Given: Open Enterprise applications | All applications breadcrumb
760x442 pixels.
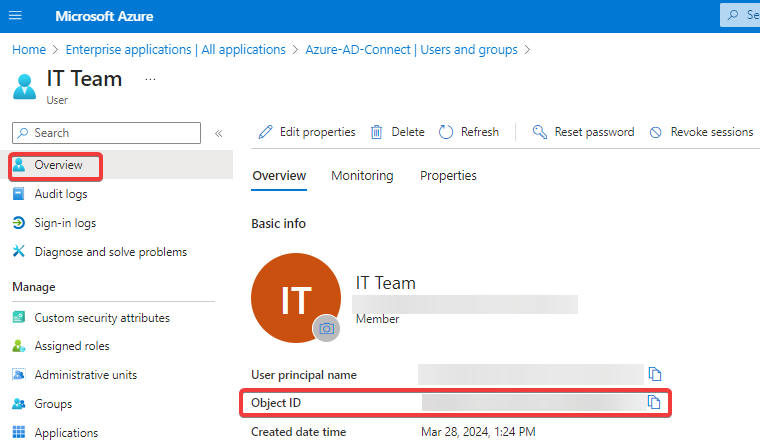Looking at the screenshot, I should click(175, 50).
